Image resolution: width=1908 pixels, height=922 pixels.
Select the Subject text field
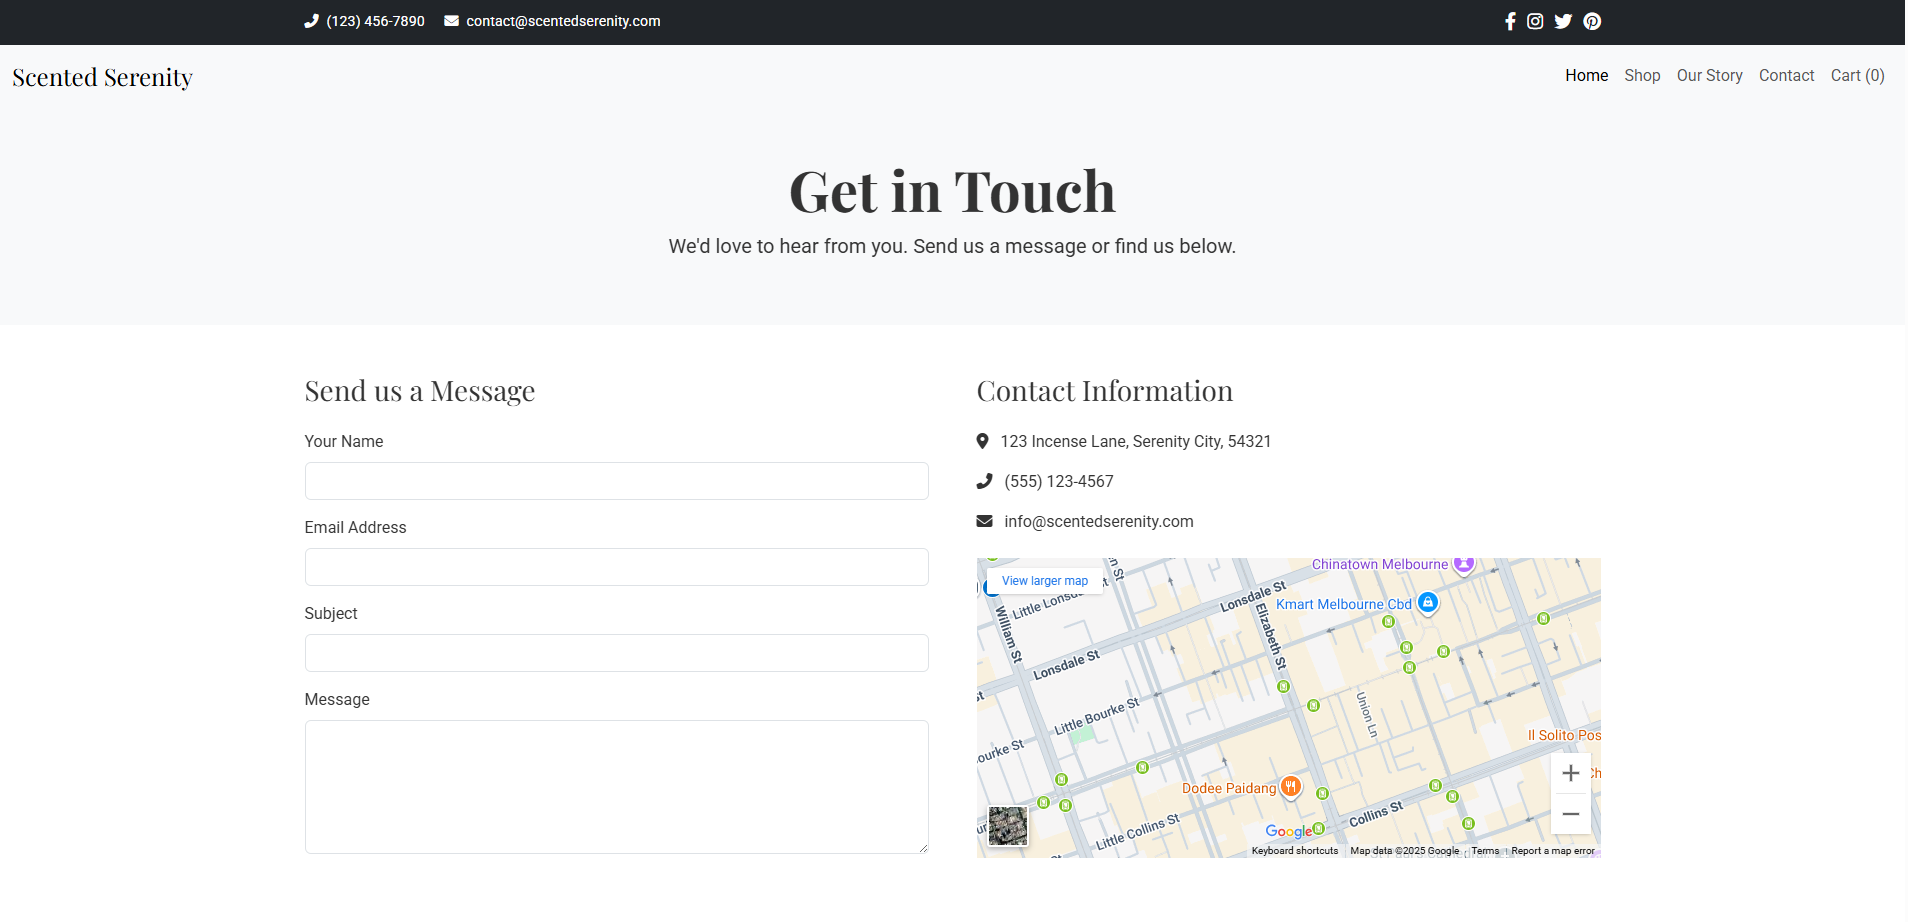pos(616,653)
